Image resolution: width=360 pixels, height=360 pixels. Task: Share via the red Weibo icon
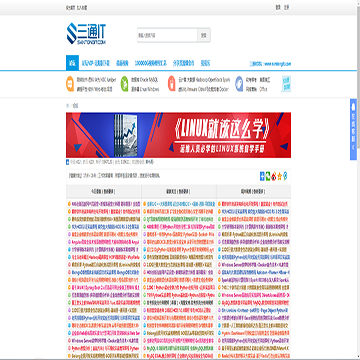click(274, 176)
